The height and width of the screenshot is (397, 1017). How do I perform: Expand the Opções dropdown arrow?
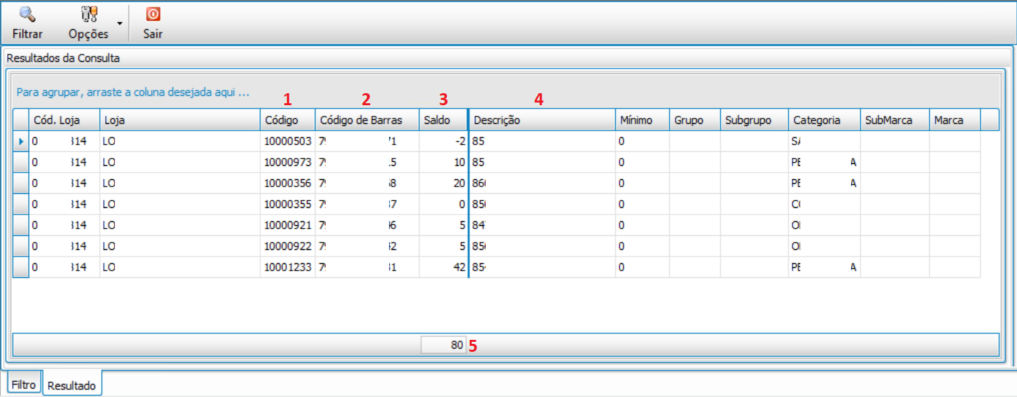(x=119, y=23)
